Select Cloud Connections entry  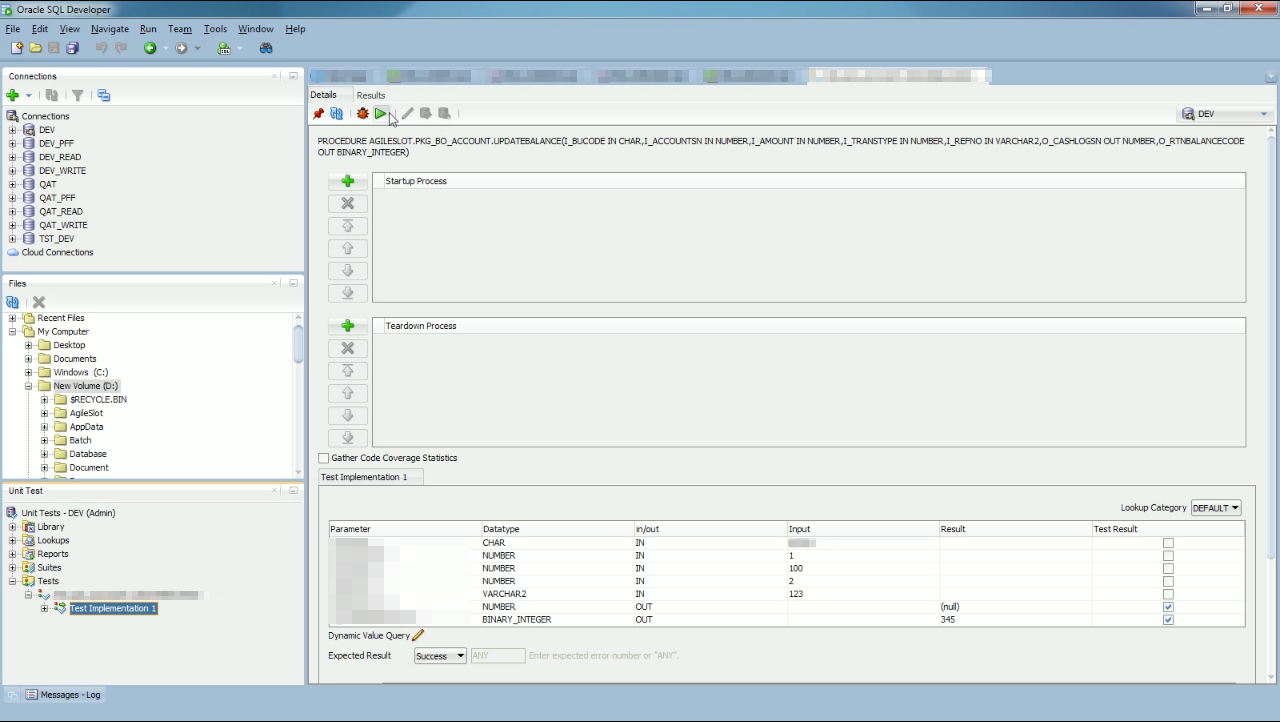point(57,252)
